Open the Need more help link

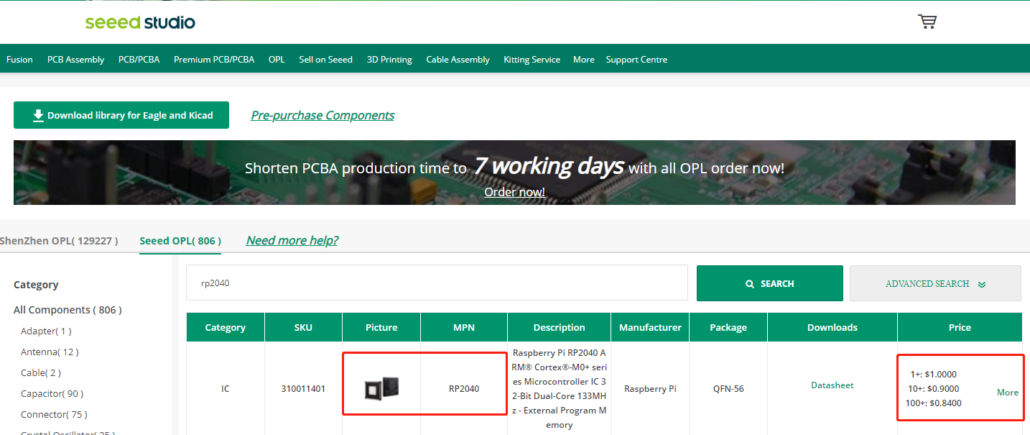pyautogui.click(x=292, y=241)
